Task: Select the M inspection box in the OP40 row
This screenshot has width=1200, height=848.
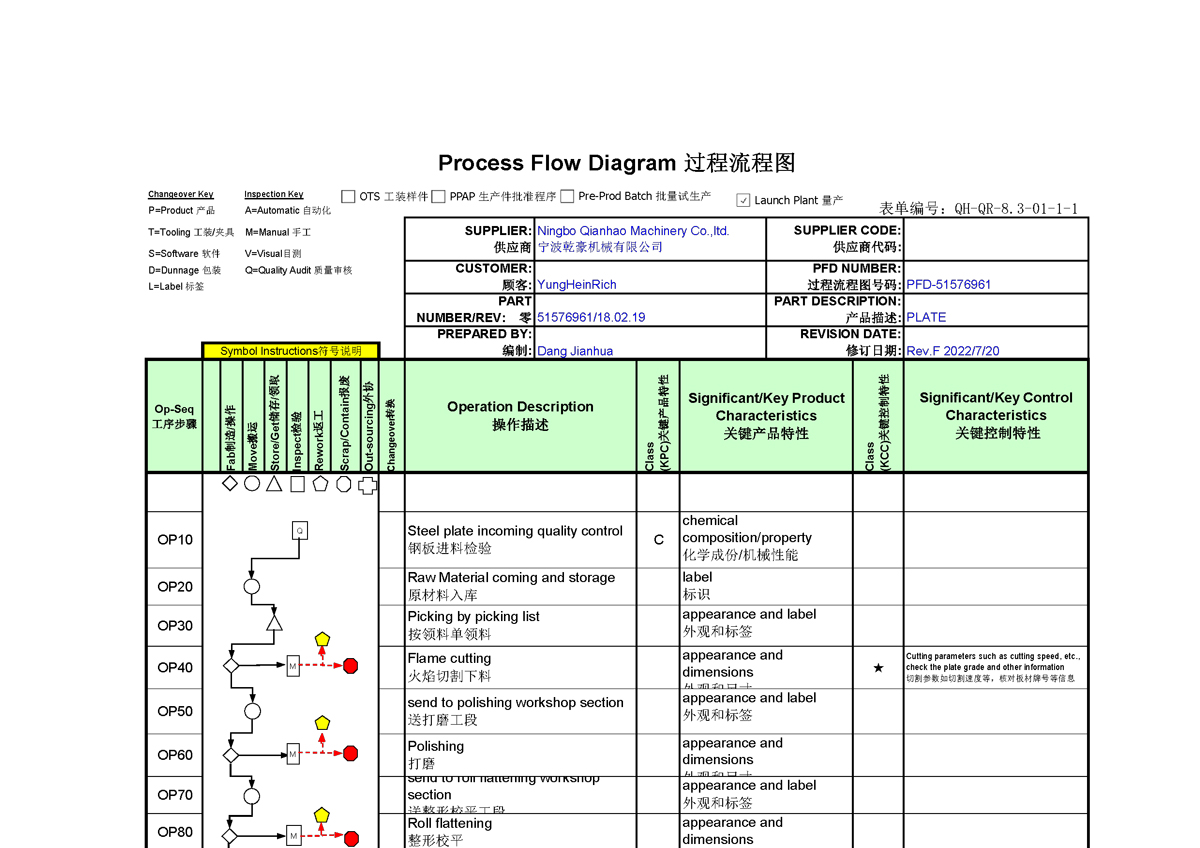Action: point(293,666)
